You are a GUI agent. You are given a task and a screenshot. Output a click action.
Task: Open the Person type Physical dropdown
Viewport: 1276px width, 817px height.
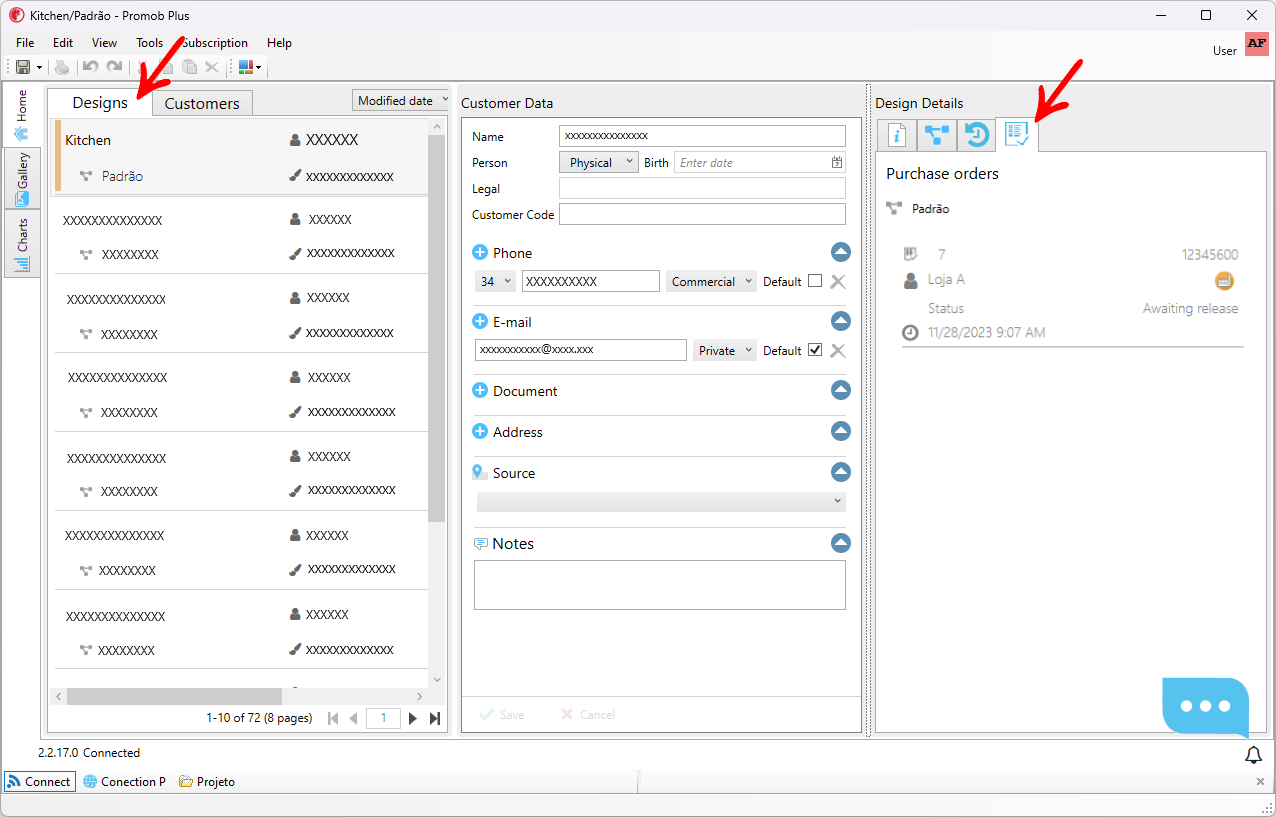tap(598, 162)
